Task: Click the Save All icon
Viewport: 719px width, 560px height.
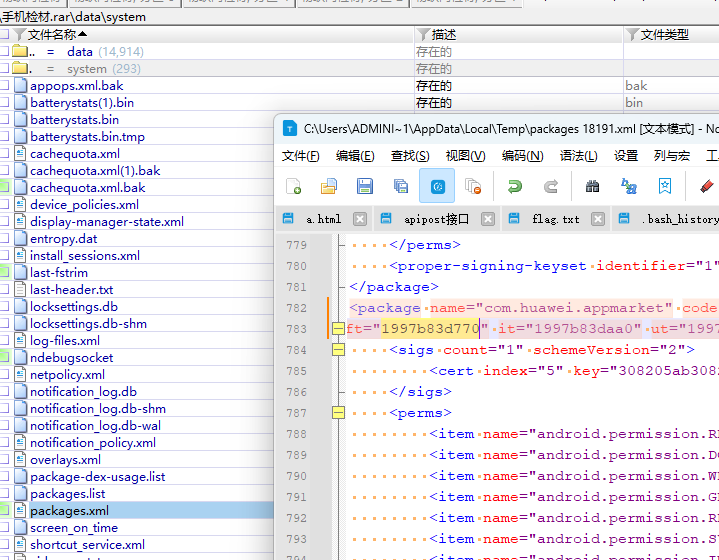Action: [x=401, y=186]
